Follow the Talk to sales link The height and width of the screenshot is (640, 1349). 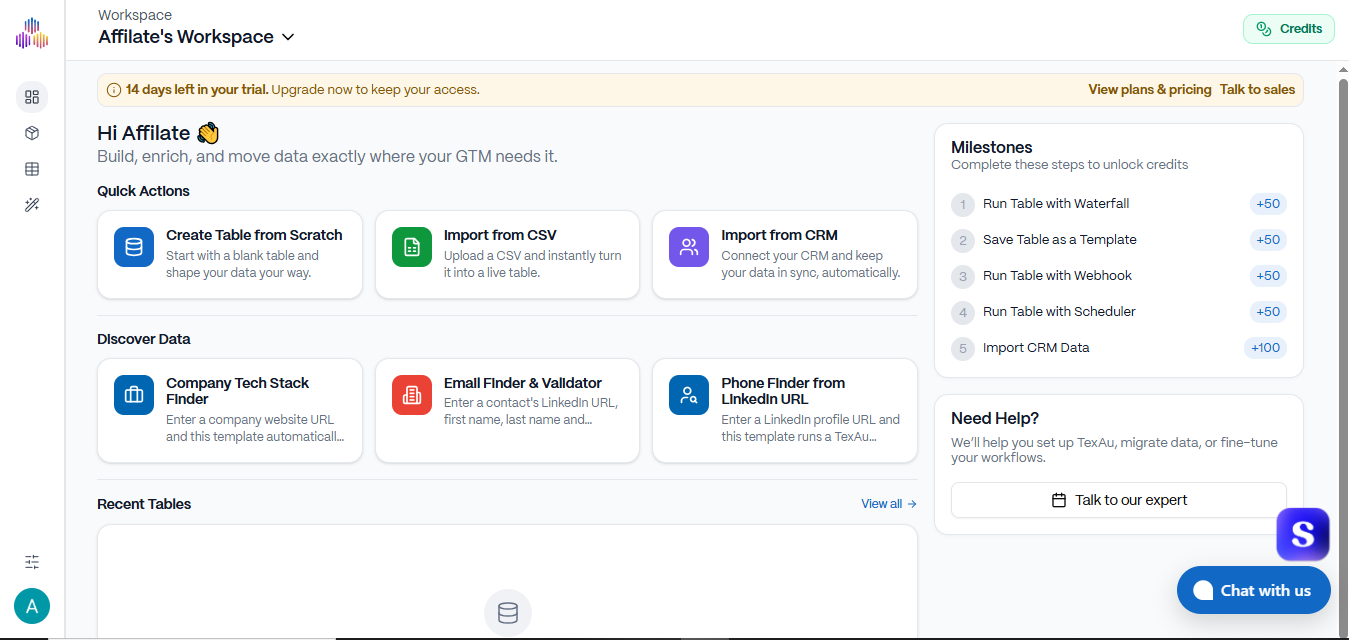click(1257, 90)
